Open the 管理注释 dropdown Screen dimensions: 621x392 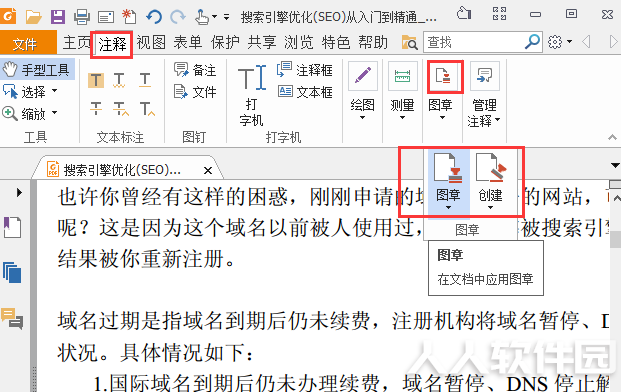[x=484, y=94]
